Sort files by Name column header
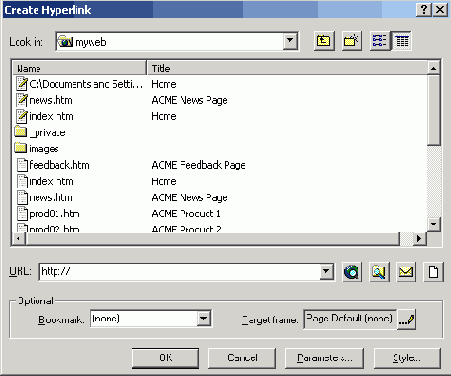Viewport: 451px width, 376px height. [x=80, y=68]
